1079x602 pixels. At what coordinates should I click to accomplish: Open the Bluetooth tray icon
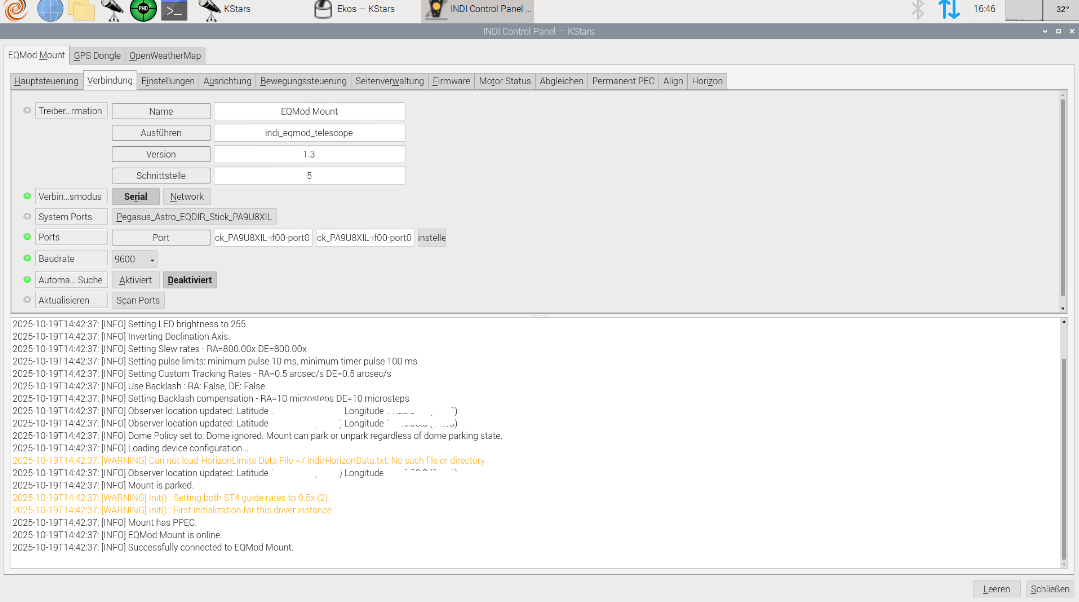(x=917, y=10)
